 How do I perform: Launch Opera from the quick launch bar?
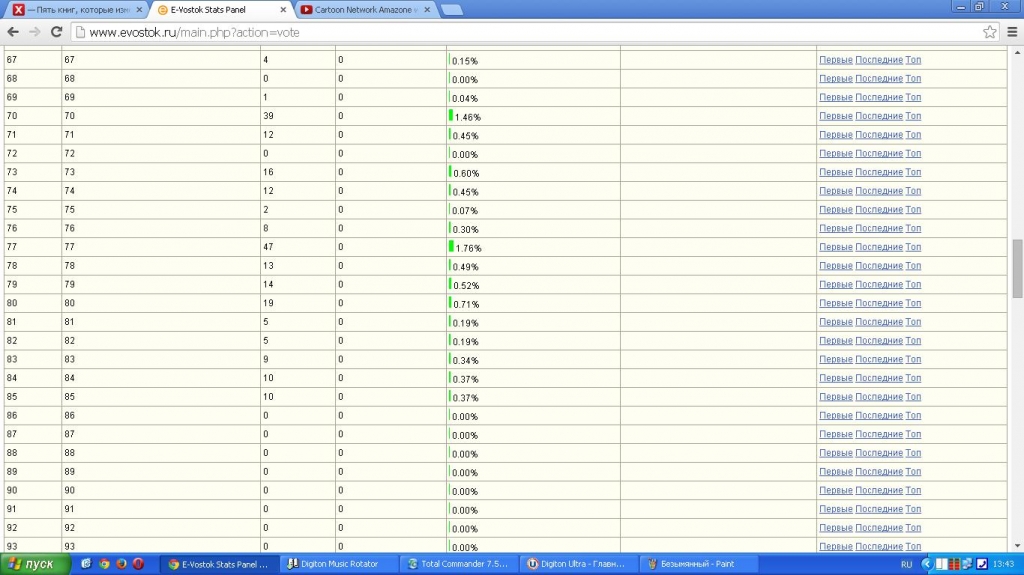[x=138, y=564]
